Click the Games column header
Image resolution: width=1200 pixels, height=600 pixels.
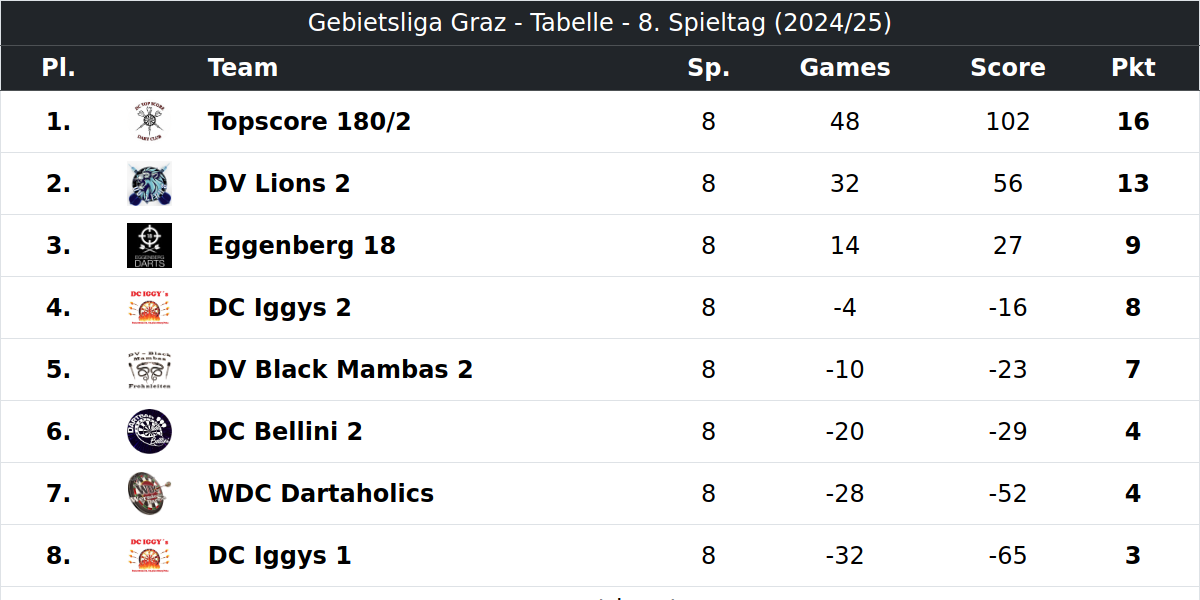845,68
